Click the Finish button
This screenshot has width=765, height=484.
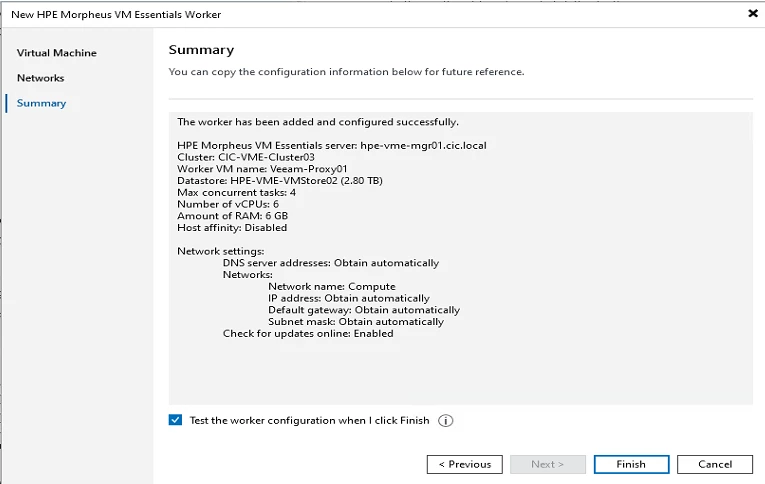click(631, 464)
